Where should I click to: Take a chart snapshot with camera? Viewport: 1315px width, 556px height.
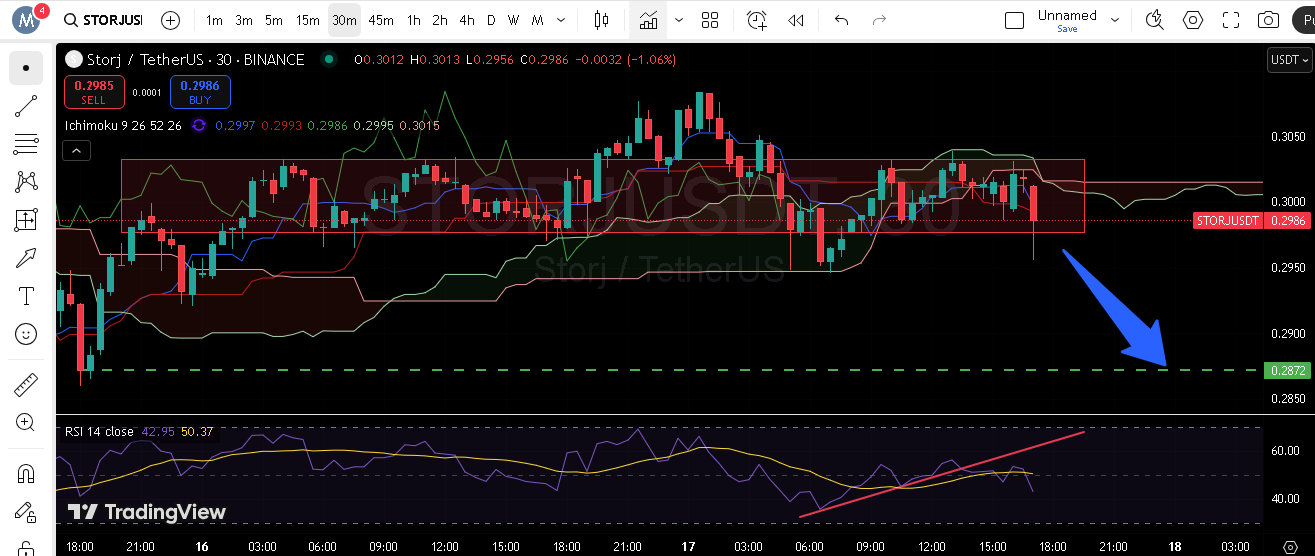[x=1268, y=20]
